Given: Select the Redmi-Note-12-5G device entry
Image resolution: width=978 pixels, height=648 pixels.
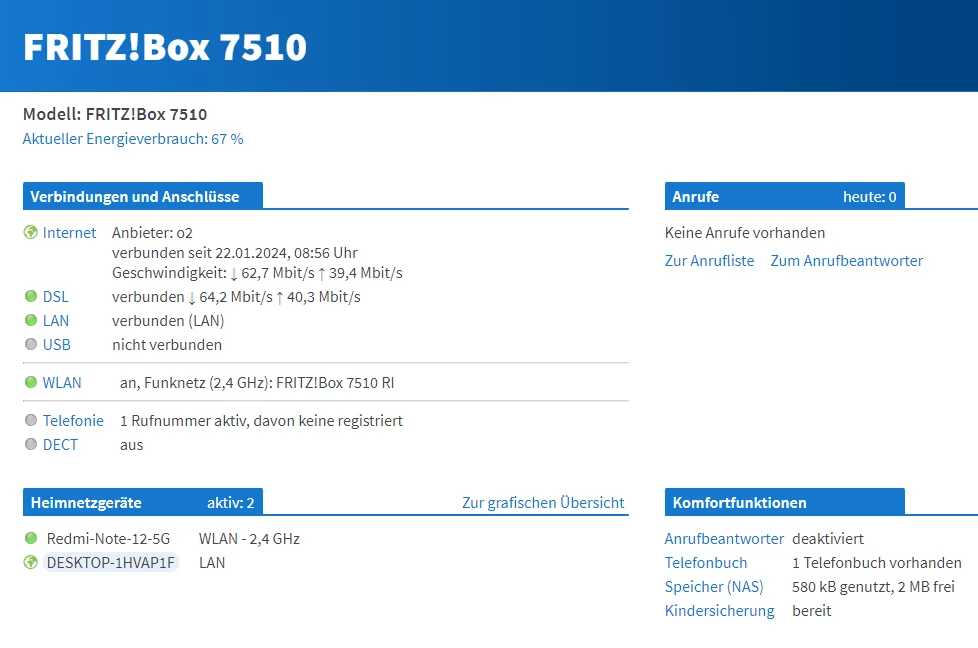Looking at the screenshot, I should coord(108,539).
